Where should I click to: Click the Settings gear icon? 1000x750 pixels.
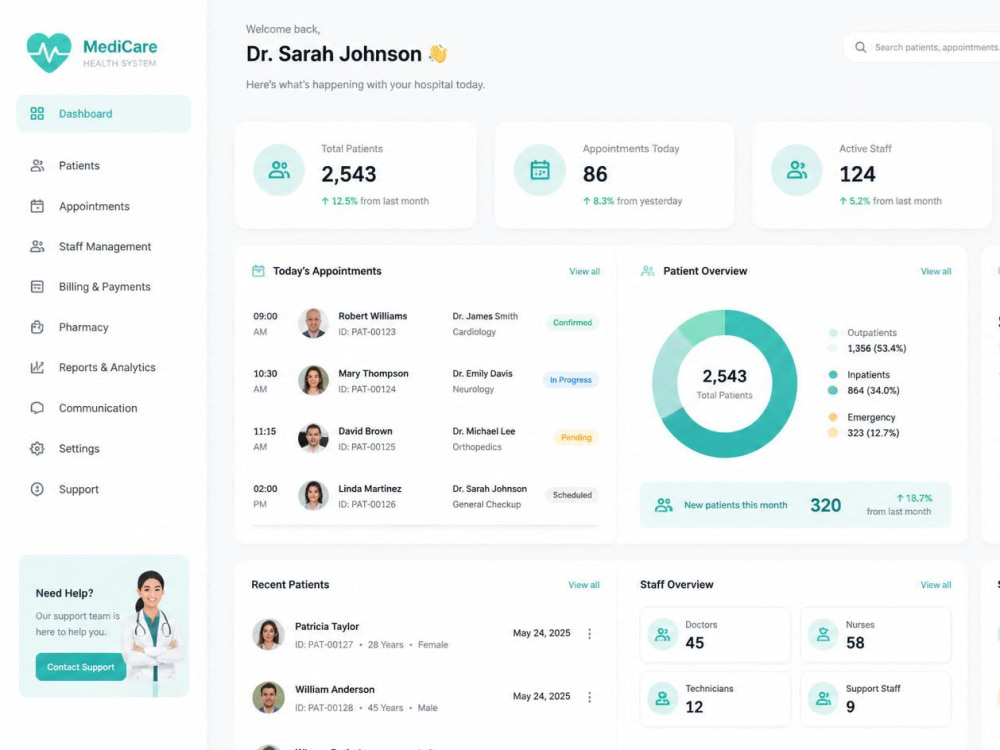pos(37,448)
